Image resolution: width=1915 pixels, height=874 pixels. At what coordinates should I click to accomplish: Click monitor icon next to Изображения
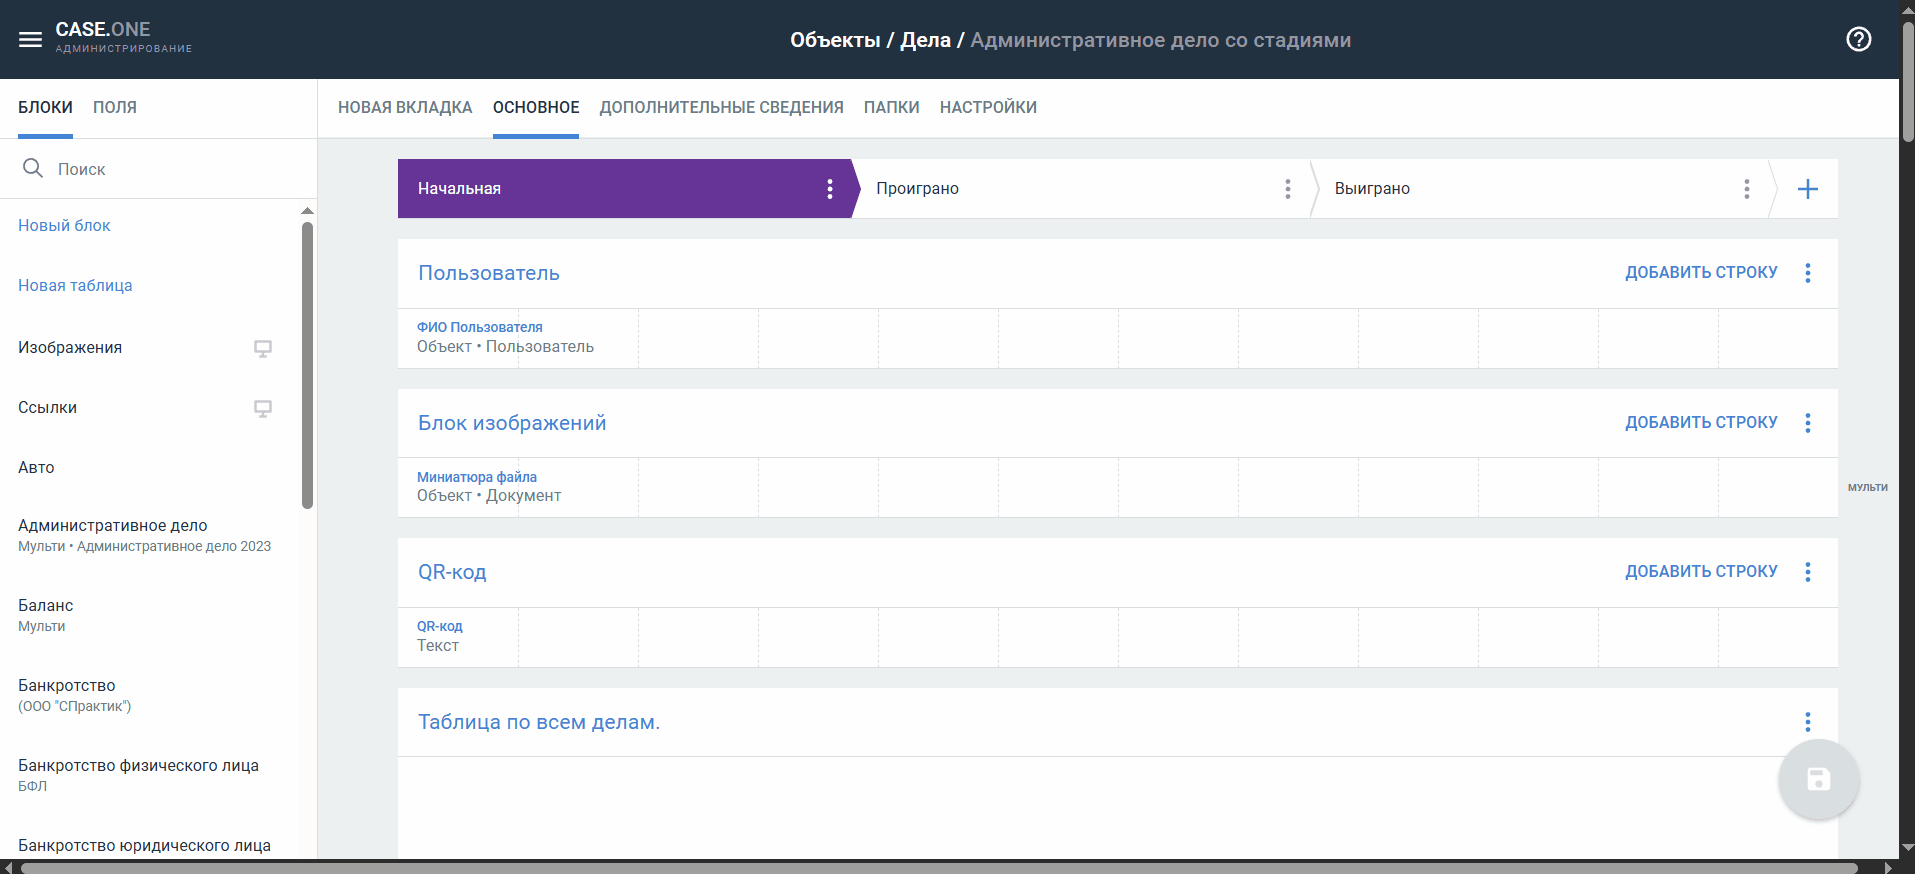[x=262, y=348]
